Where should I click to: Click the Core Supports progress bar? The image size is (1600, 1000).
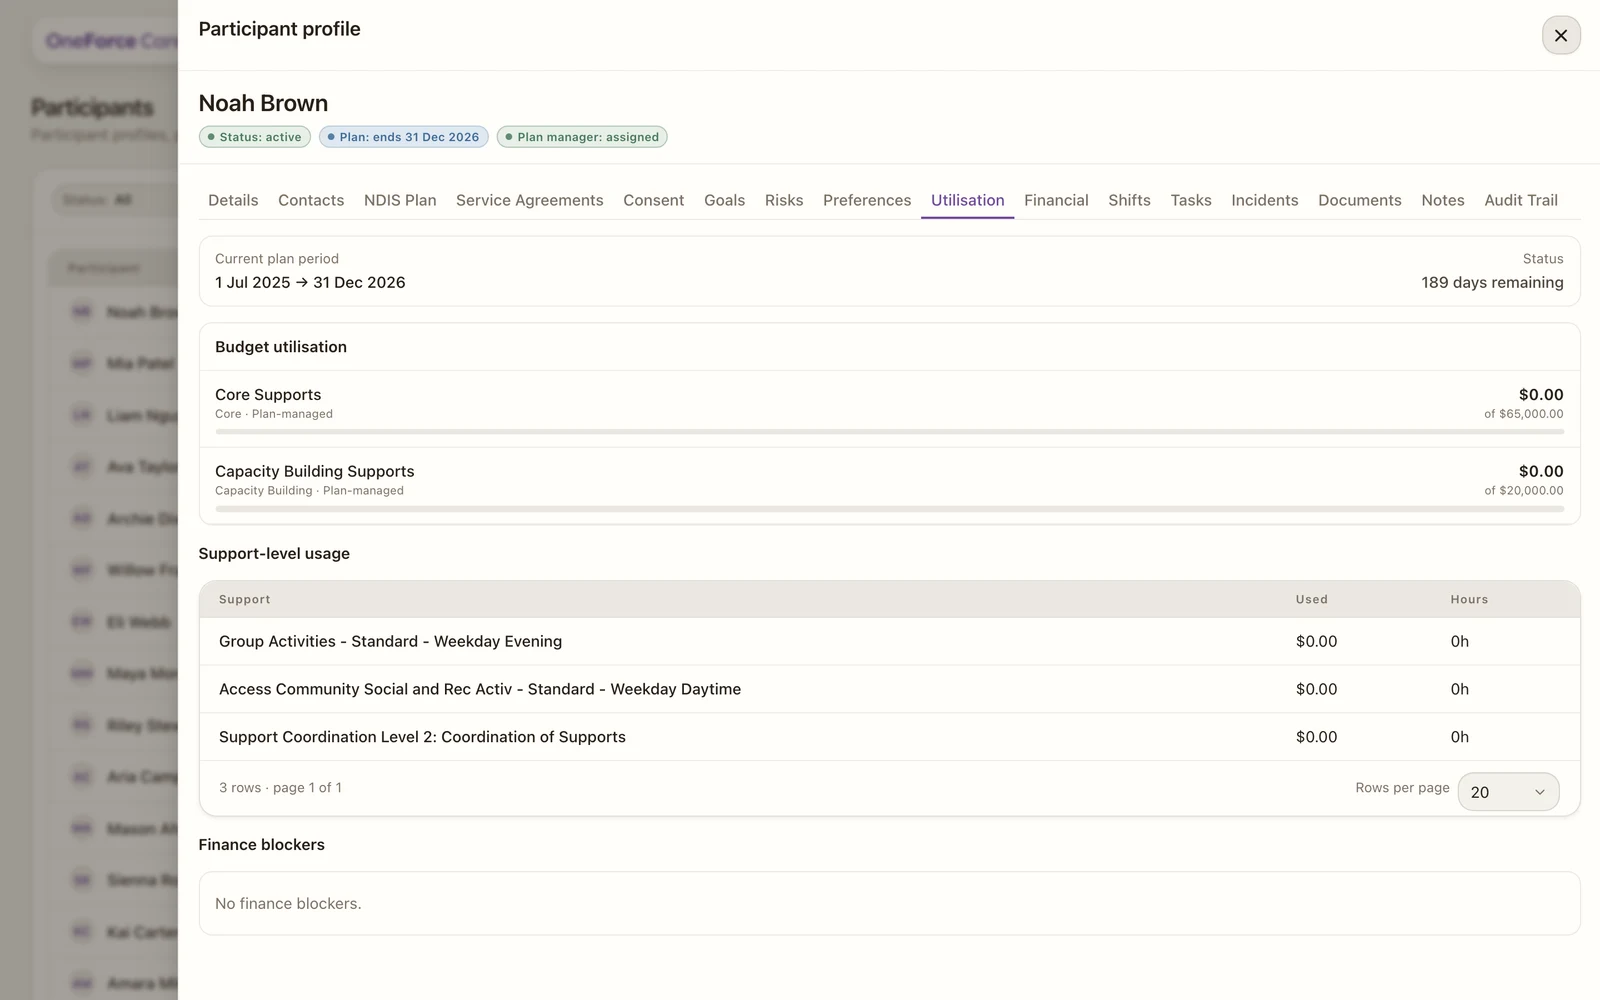point(889,432)
